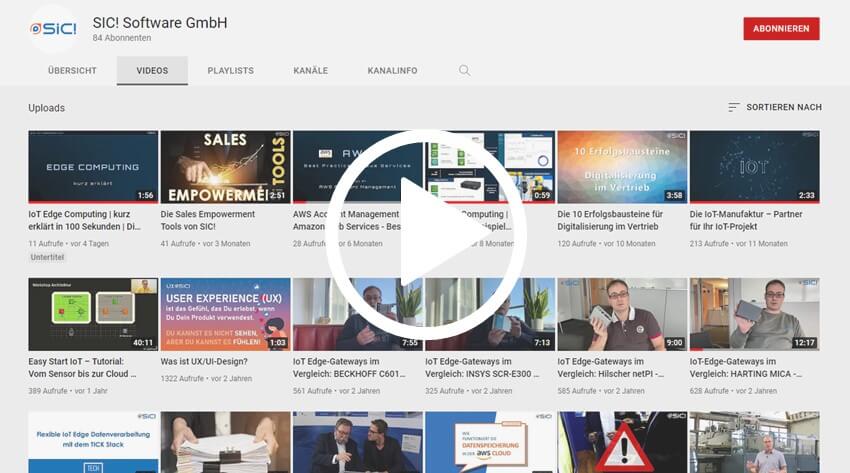Click the SIC! Software GmbH channel name
The width and height of the screenshot is (850, 473).
[x=160, y=23]
